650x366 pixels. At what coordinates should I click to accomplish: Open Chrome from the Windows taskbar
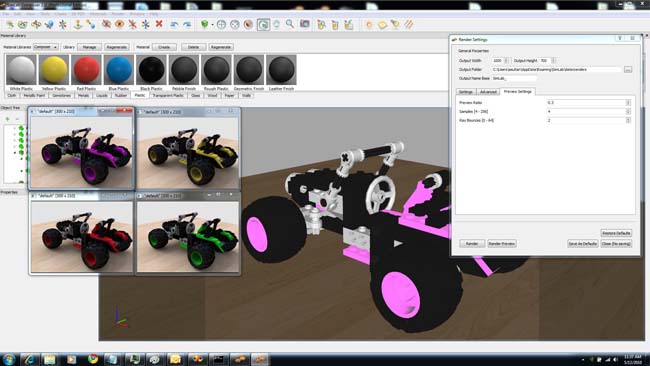point(93,359)
